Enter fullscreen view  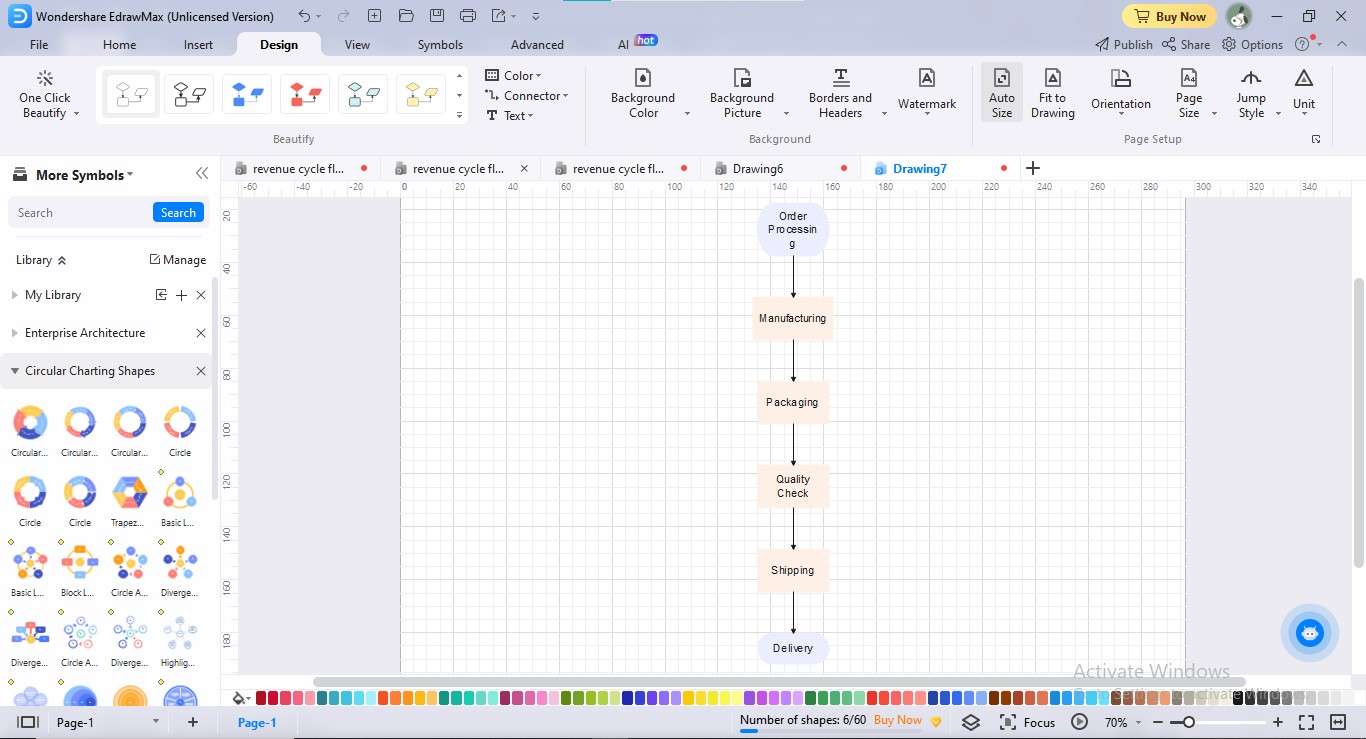click(1306, 722)
